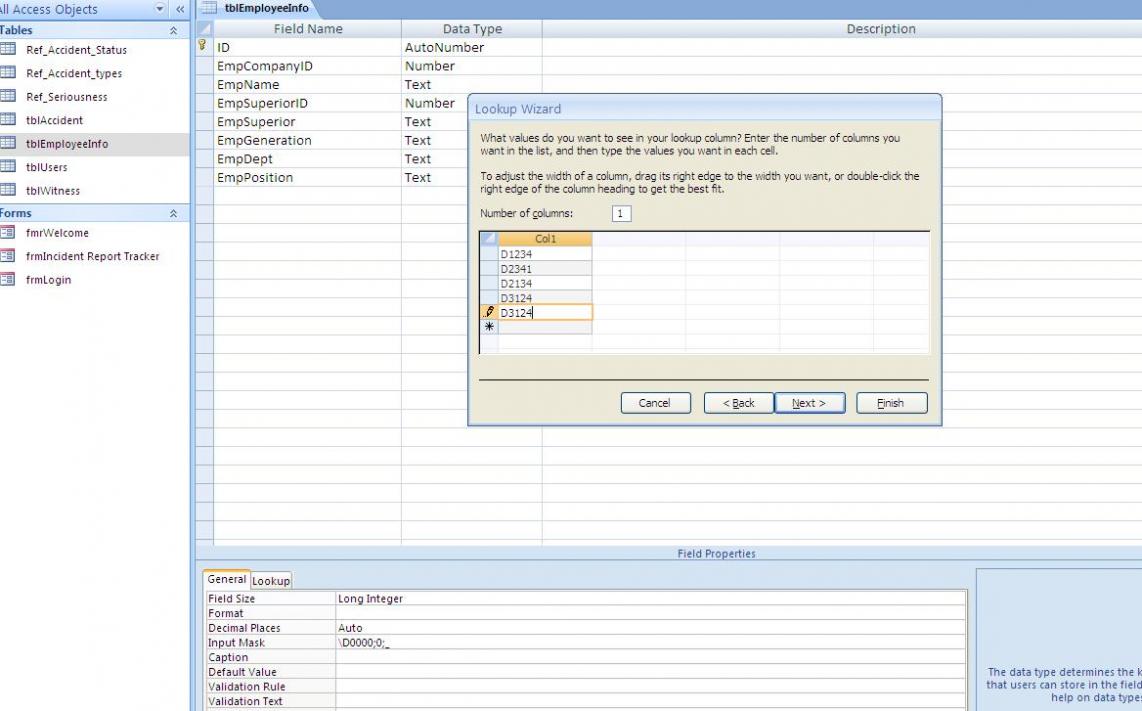Click the fmrWelcome form icon
Screen dimensions: 1142x711
(8, 233)
